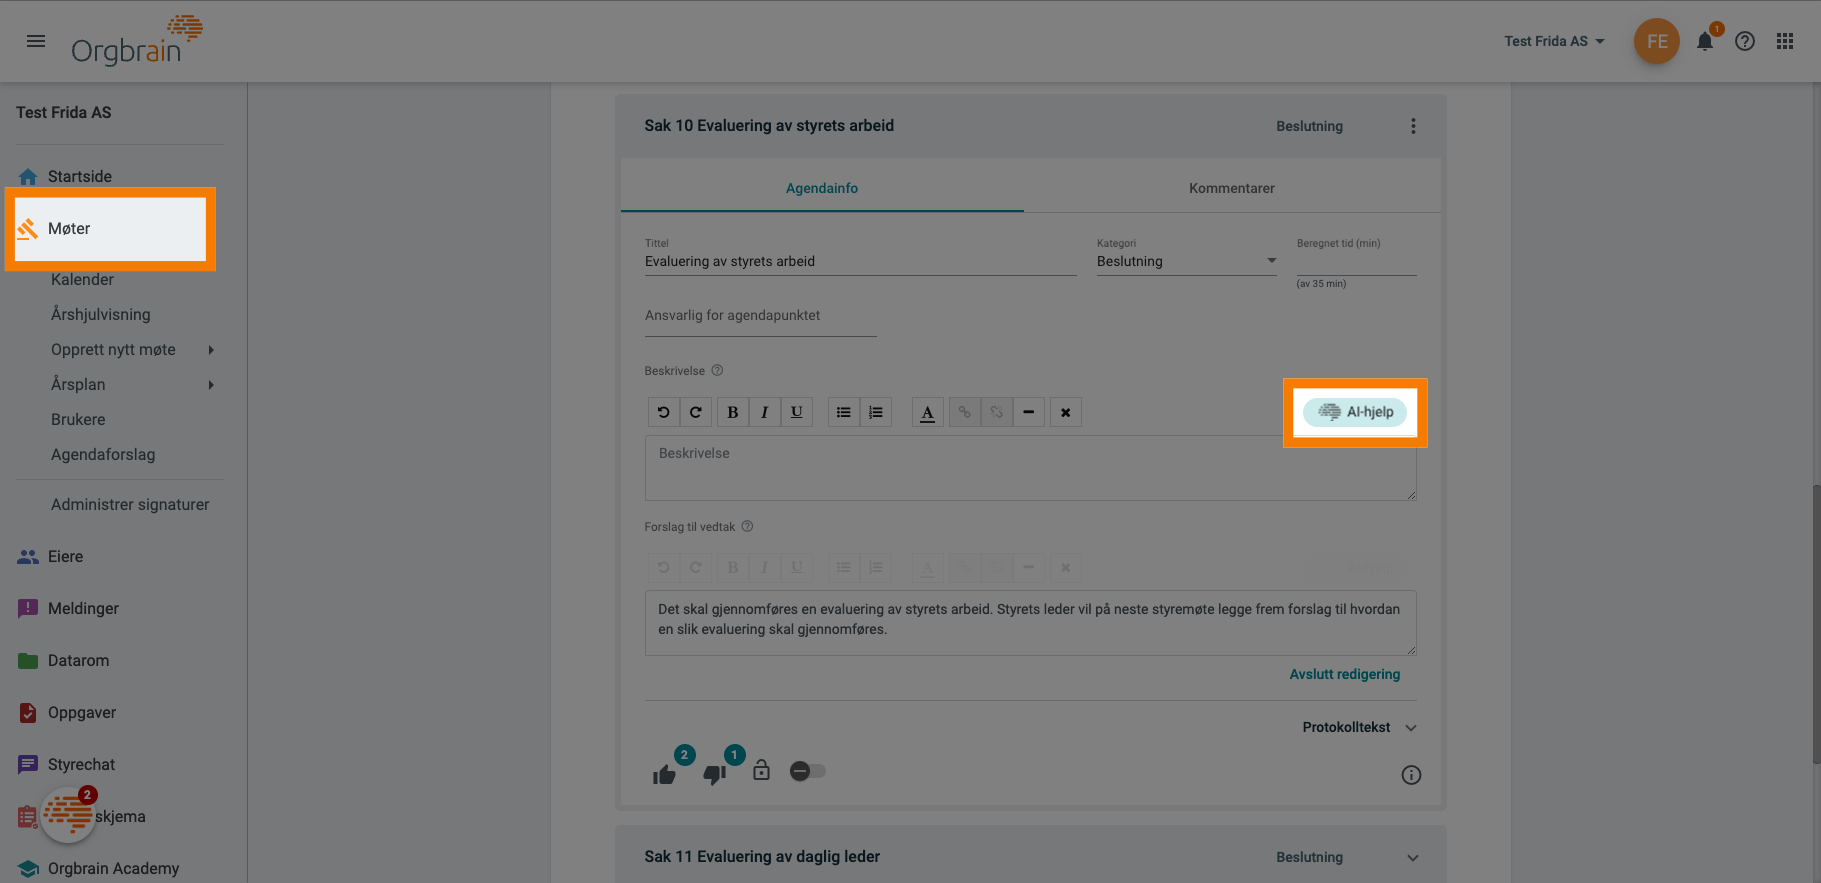Toggle bold in Beskrivelse toolbar
The width and height of the screenshot is (1821, 883).
click(732, 412)
